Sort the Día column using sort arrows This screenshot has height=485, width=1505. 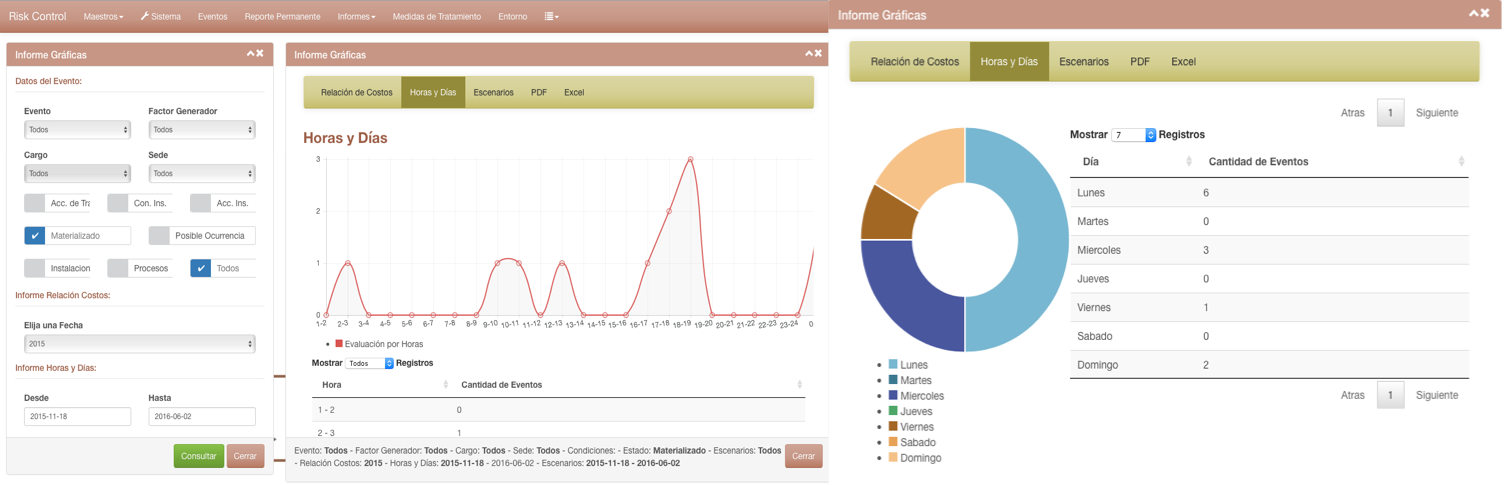click(x=1189, y=162)
